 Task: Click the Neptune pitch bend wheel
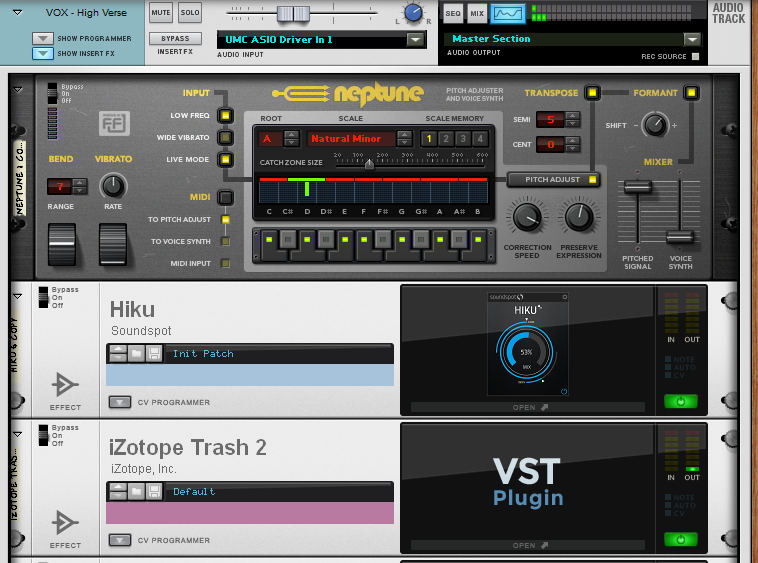pos(62,244)
